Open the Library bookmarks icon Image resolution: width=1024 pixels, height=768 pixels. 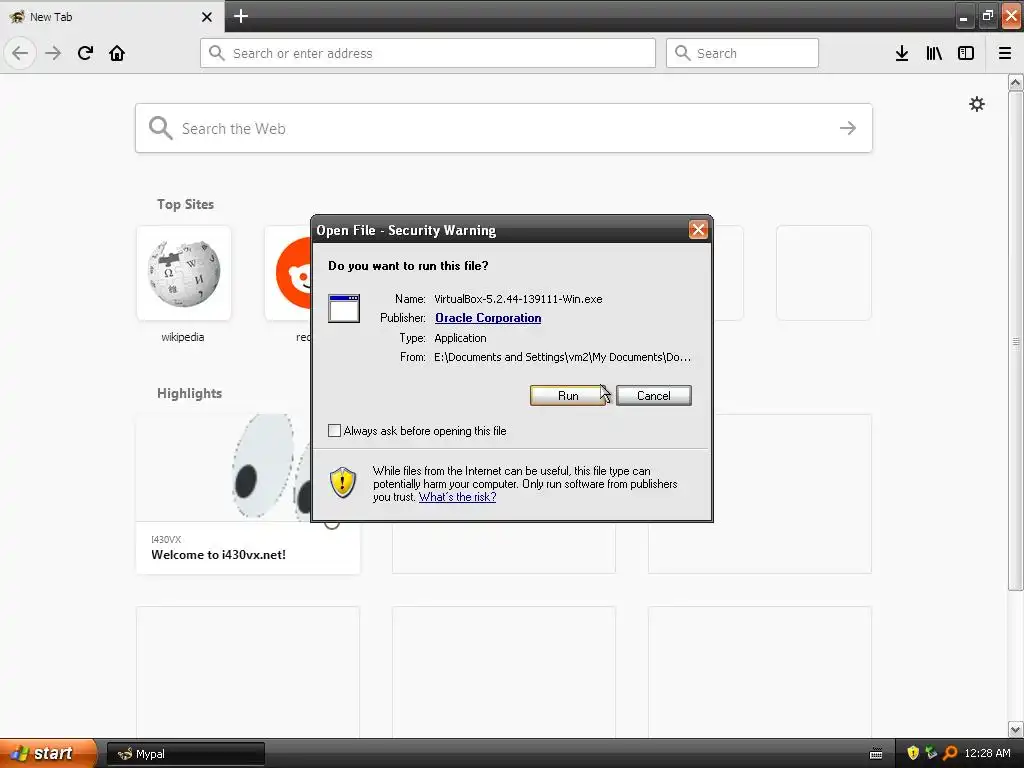coord(934,53)
